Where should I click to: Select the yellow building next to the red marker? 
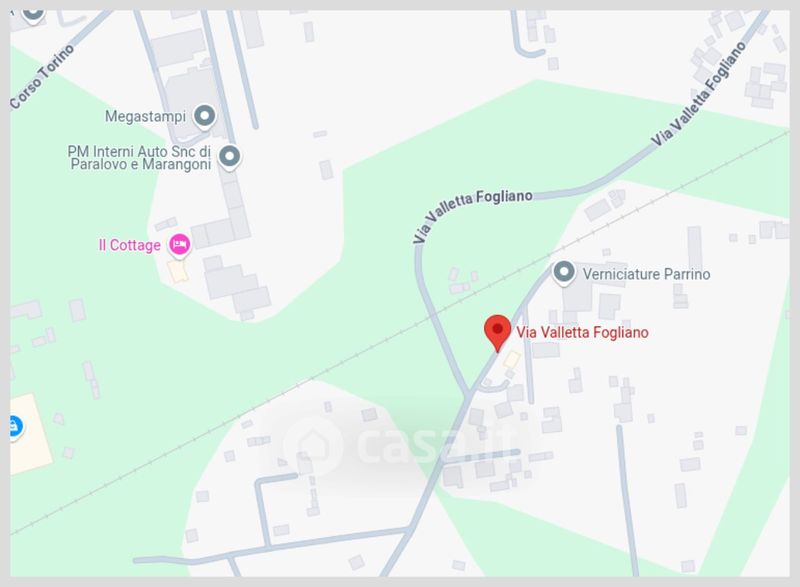tap(512, 360)
